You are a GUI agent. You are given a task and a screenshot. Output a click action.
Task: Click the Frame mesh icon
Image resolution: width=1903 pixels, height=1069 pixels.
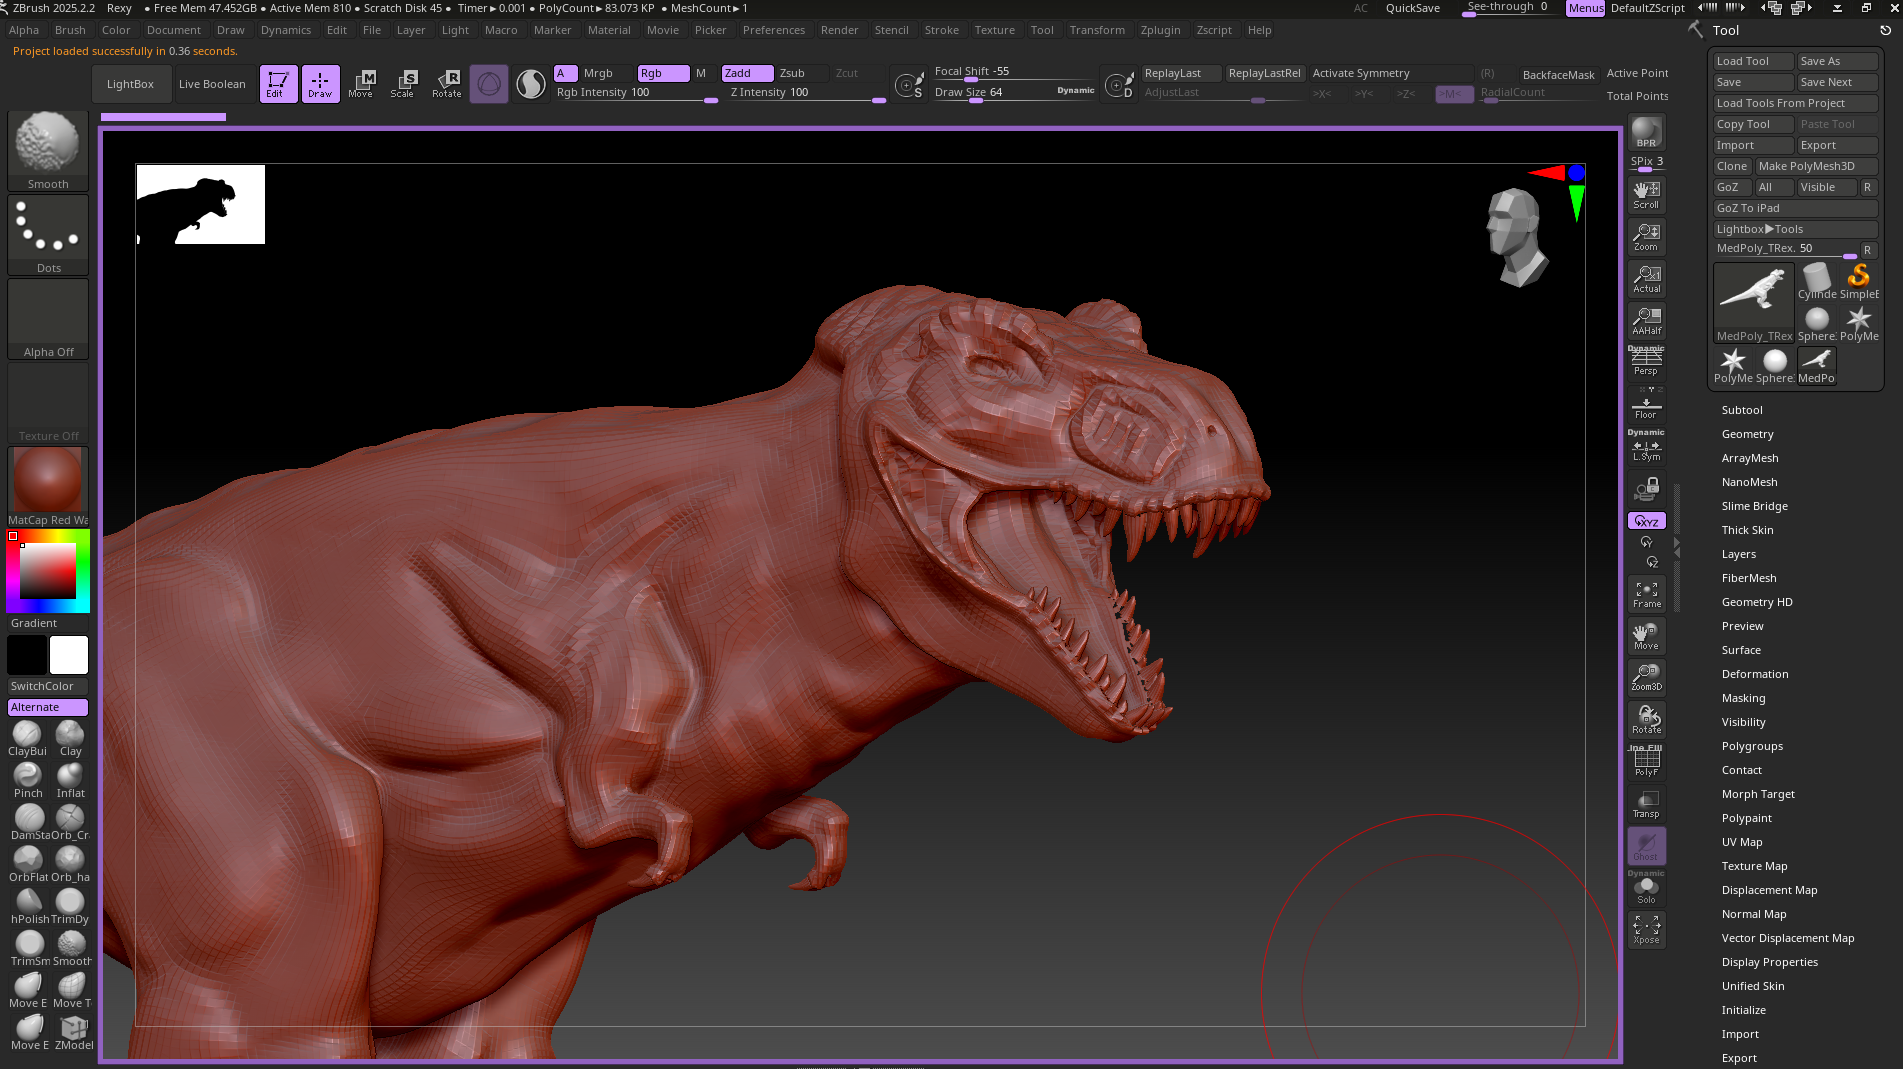coord(1646,593)
